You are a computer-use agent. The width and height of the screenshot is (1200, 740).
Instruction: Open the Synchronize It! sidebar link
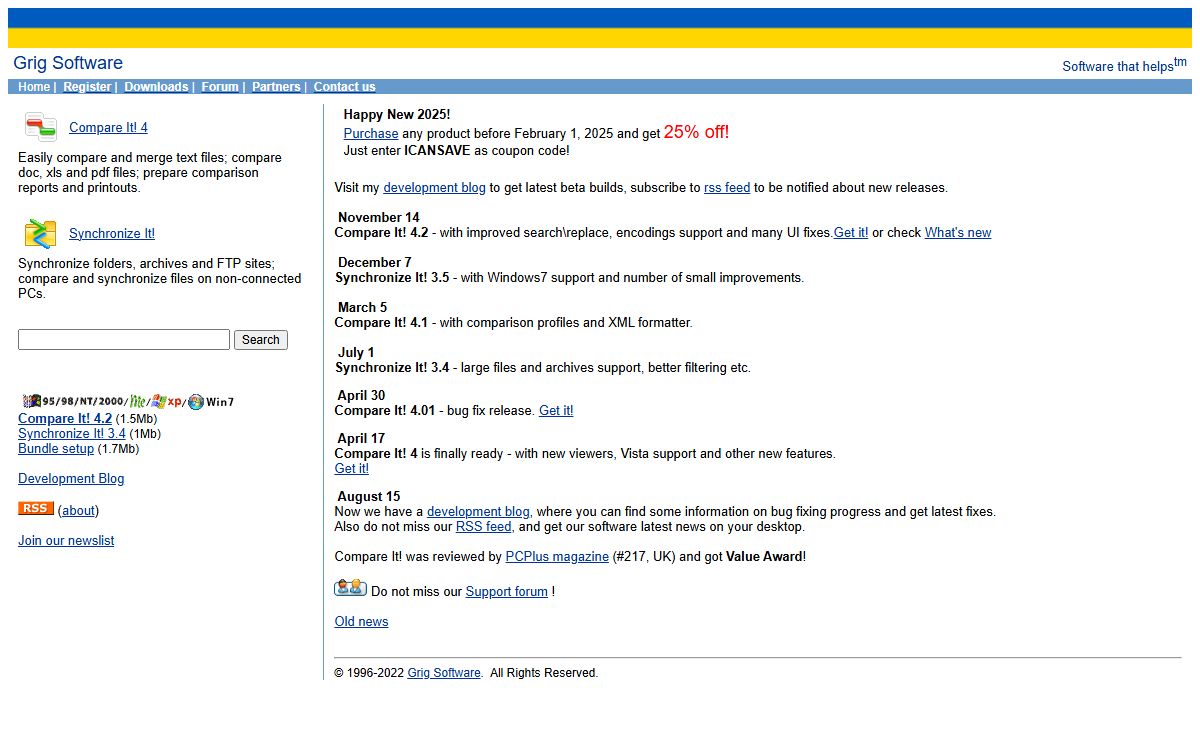tap(112, 234)
